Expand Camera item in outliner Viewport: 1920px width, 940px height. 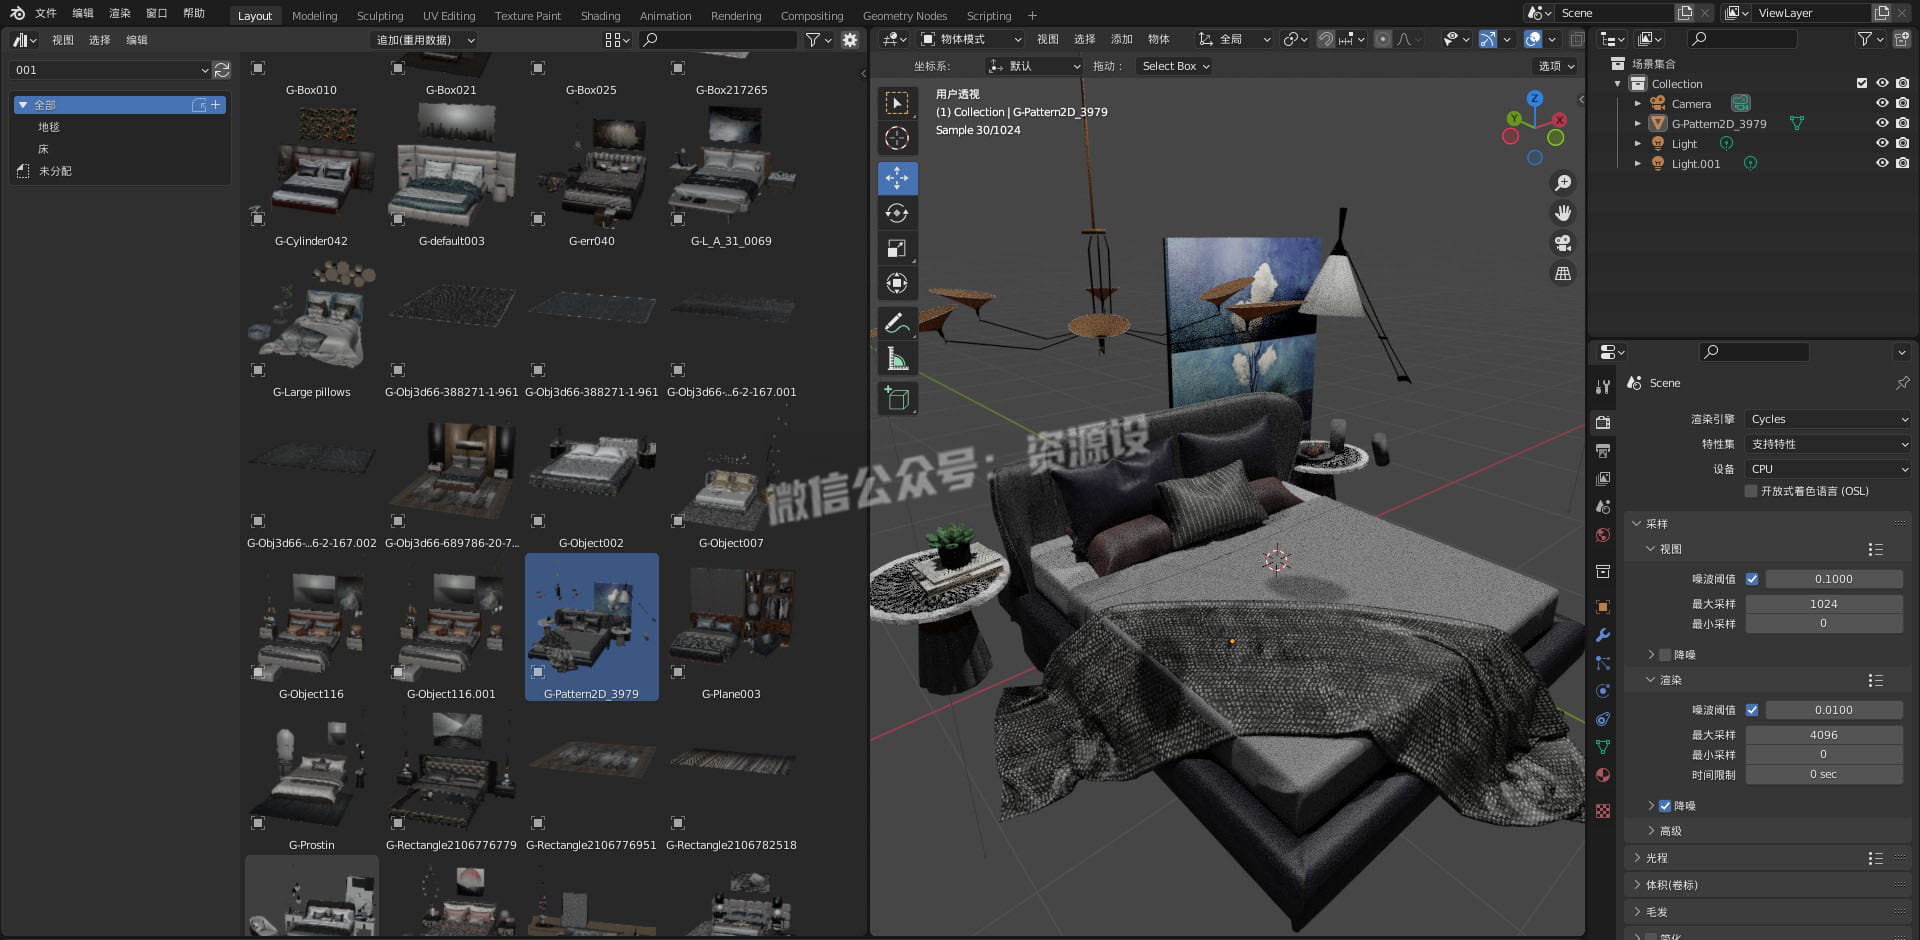pyautogui.click(x=1637, y=103)
